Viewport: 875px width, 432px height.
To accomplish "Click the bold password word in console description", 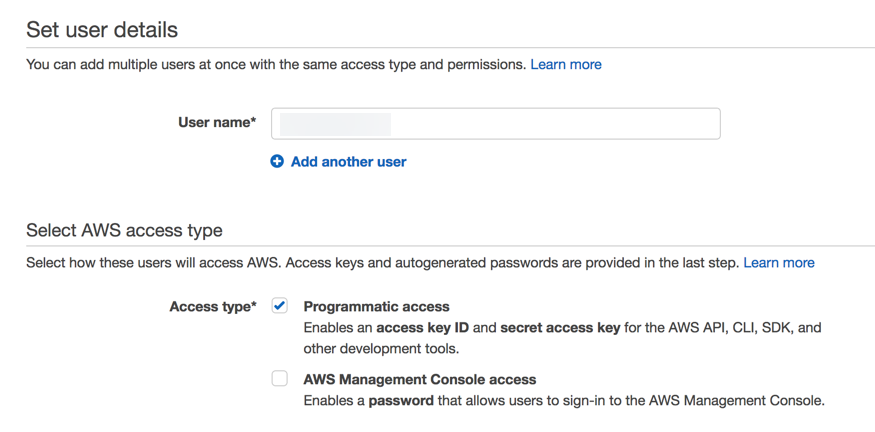I will click(x=401, y=401).
